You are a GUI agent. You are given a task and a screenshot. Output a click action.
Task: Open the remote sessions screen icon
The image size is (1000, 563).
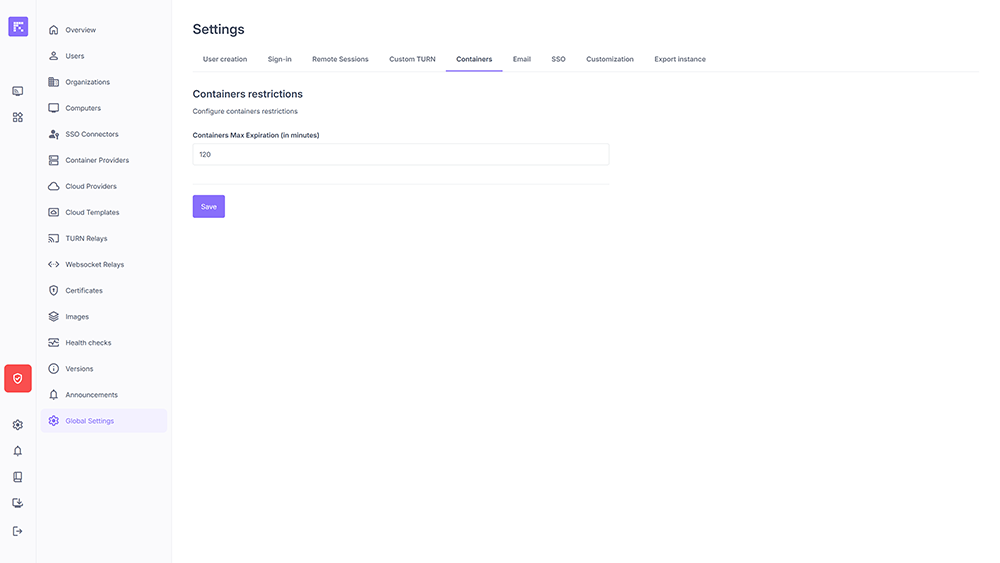tap(18, 91)
